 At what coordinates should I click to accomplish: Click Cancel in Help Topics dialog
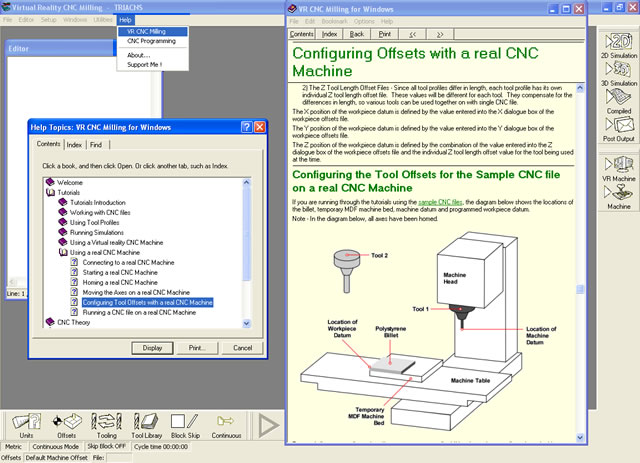242,348
